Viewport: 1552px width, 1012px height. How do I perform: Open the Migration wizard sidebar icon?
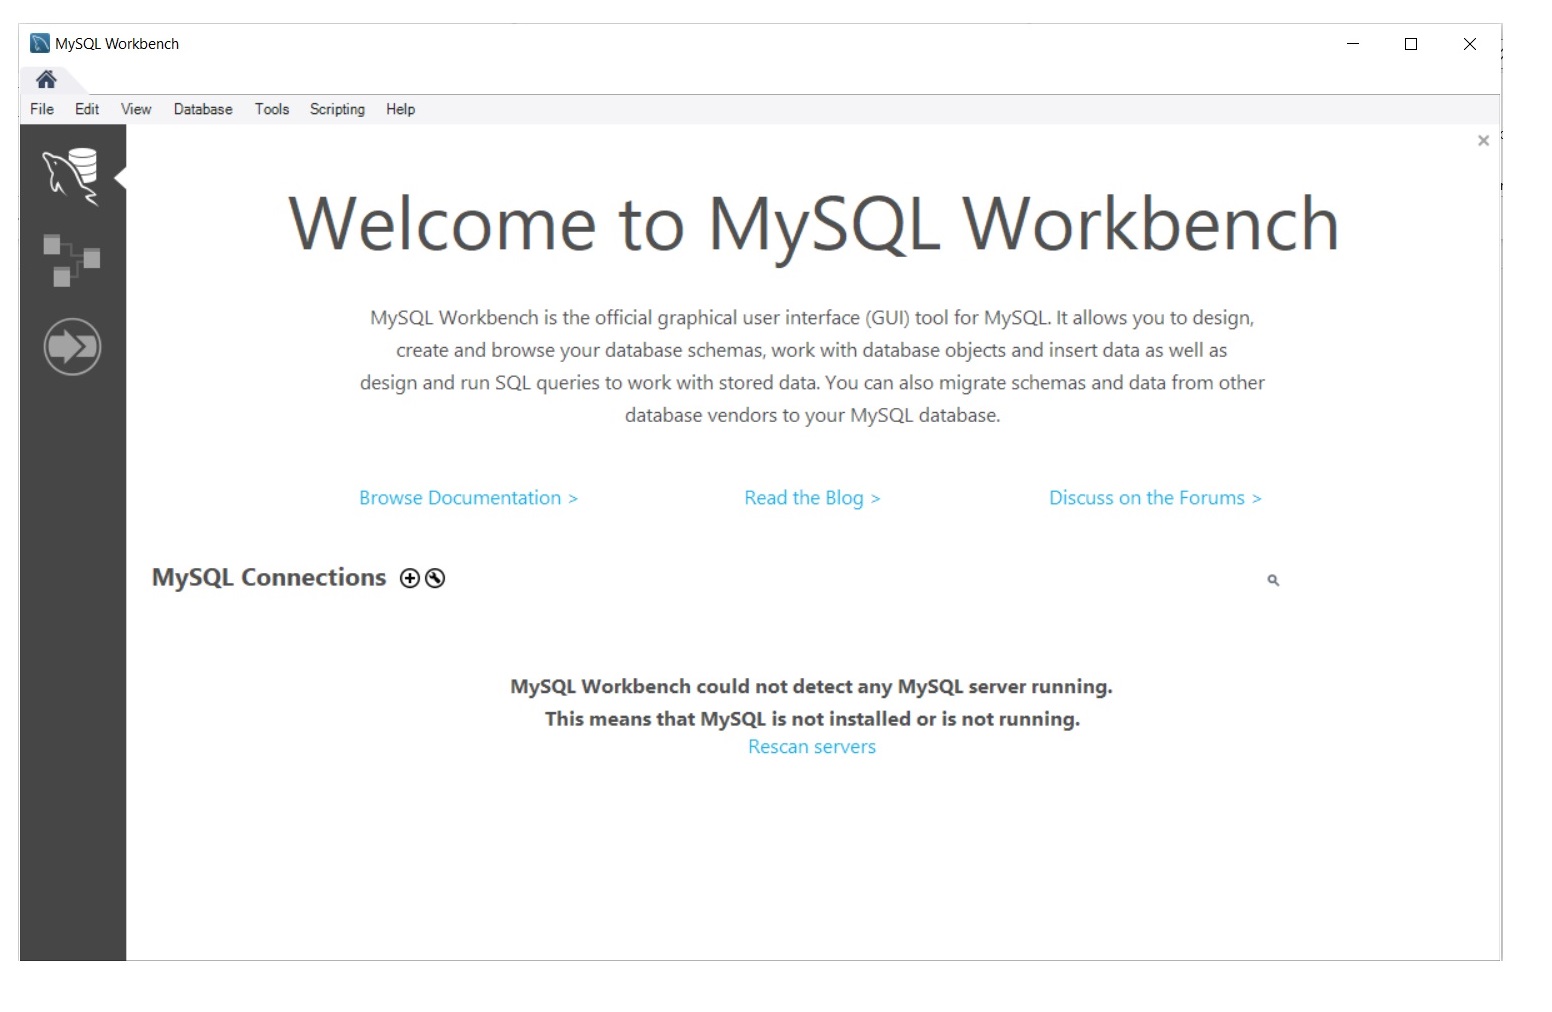pyautogui.click(x=71, y=346)
